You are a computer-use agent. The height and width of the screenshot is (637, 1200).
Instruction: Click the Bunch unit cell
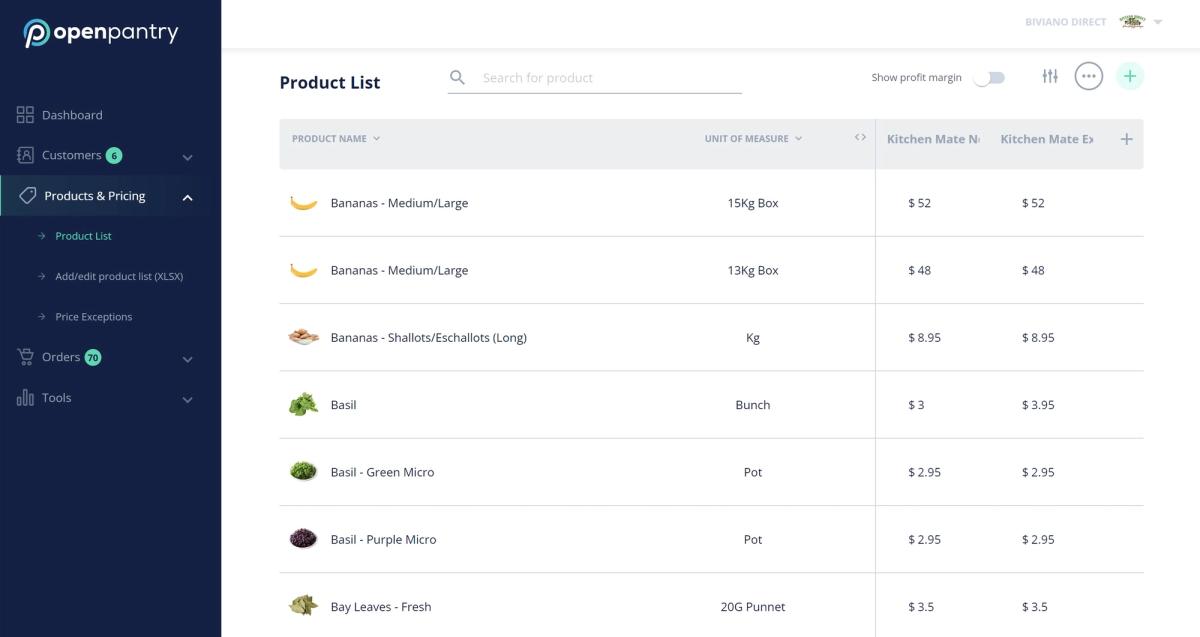pos(753,405)
